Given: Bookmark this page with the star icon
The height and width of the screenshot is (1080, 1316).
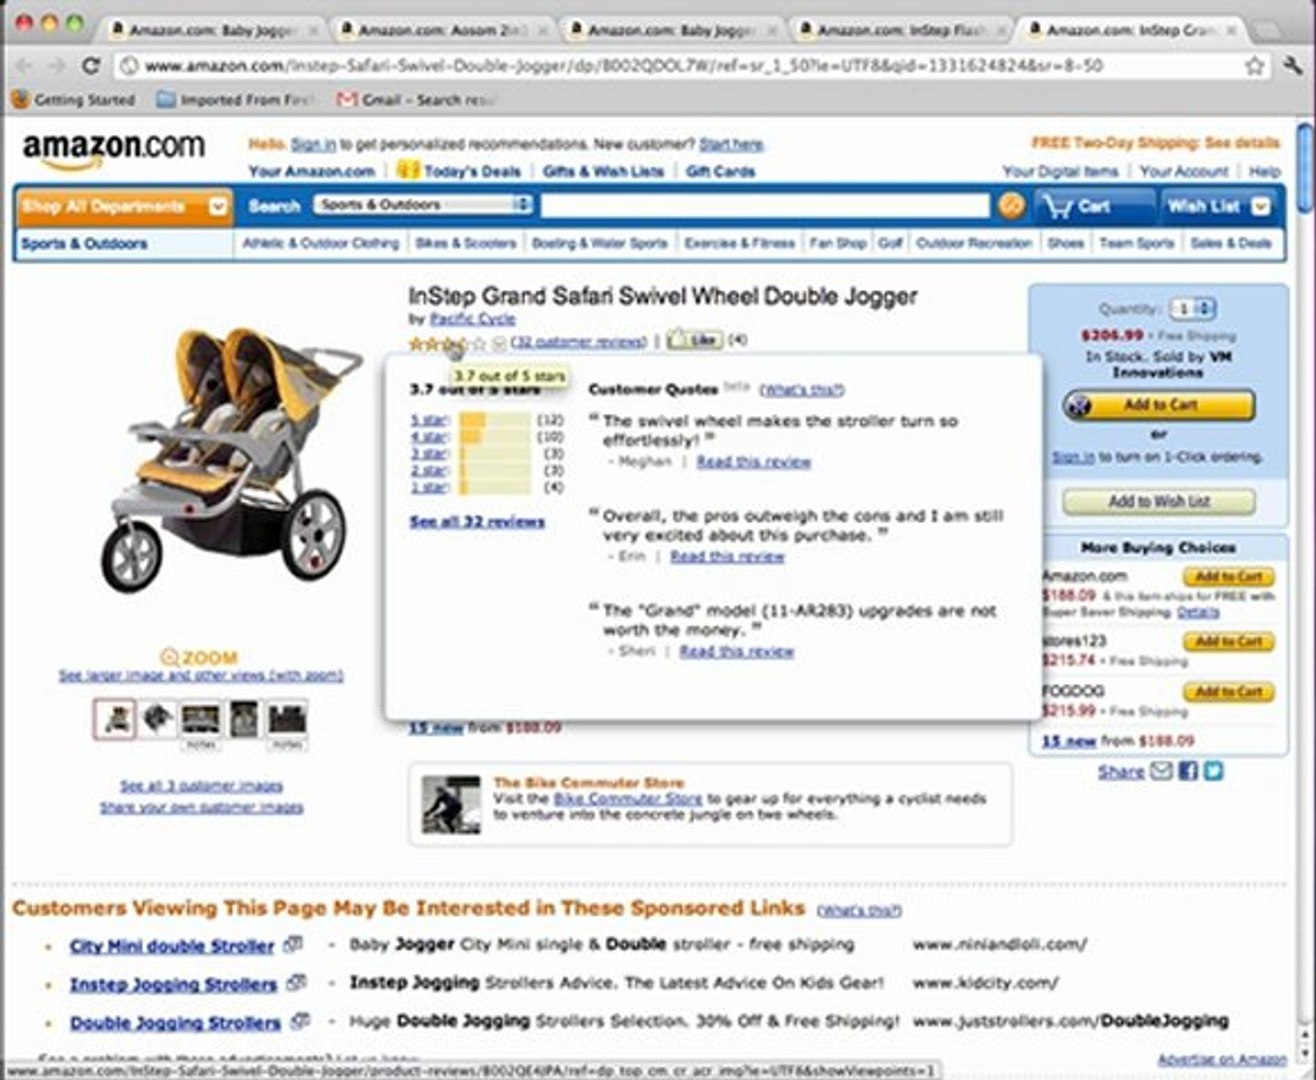Looking at the screenshot, I should point(1254,66).
